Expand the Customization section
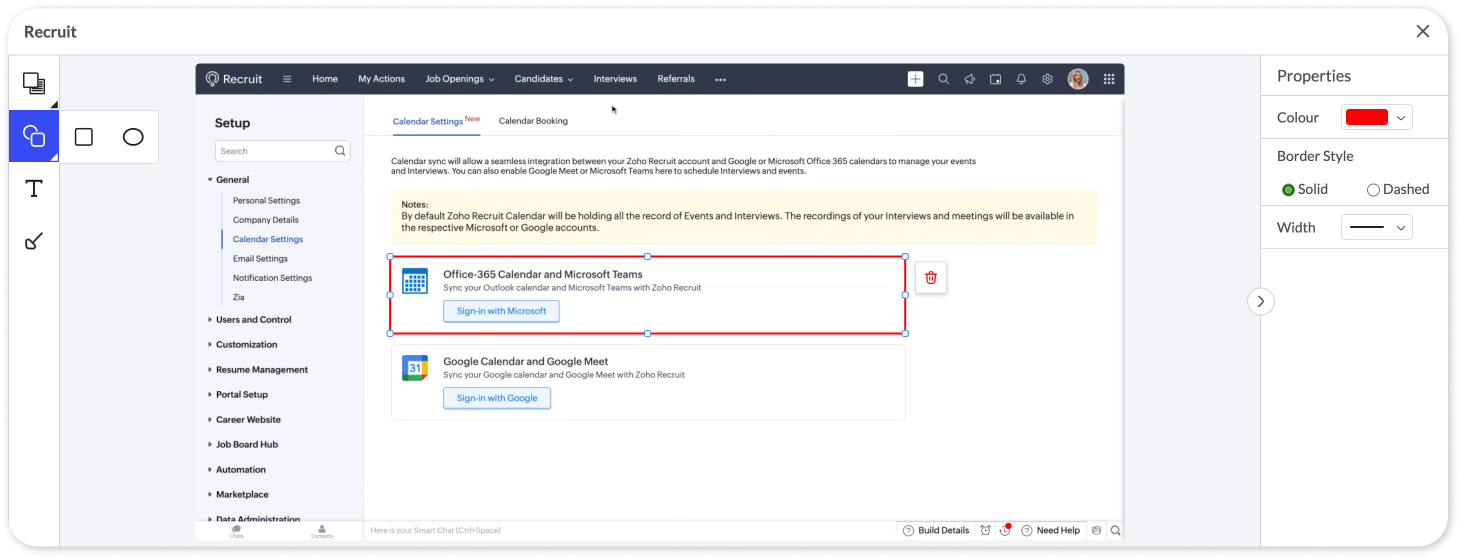Viewport: 1460px width, 559px height. pos(243,345)
